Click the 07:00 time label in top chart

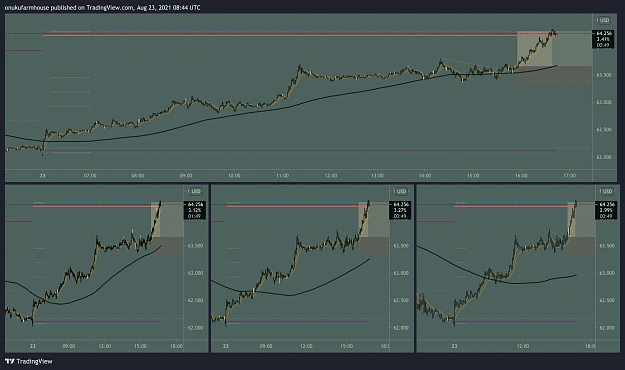point(90,175)
